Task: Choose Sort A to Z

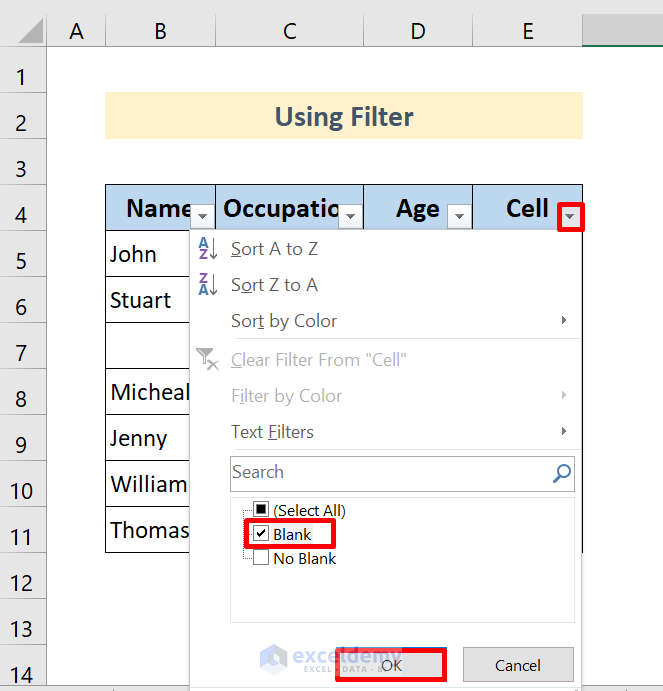Action: tap(386, 249)
